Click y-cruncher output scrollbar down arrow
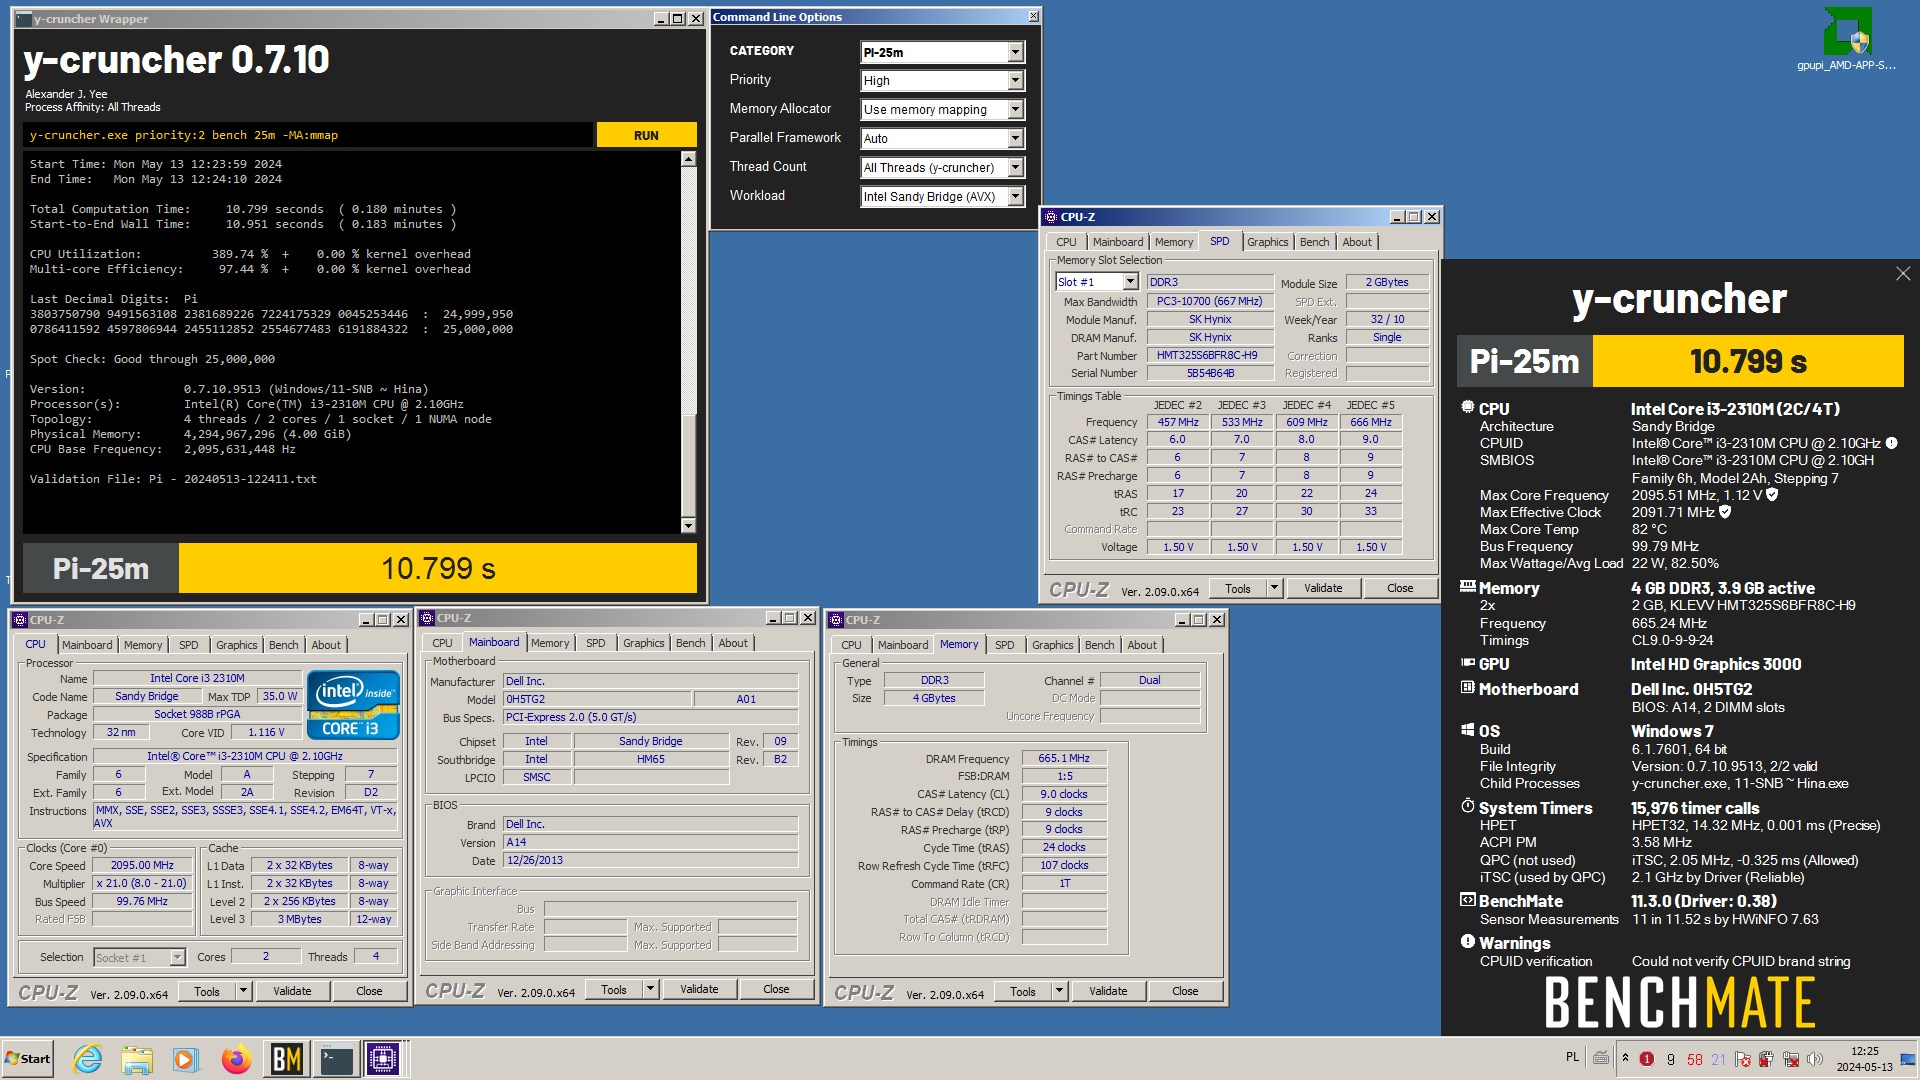1920x1080 pixels. pos(687,525)
